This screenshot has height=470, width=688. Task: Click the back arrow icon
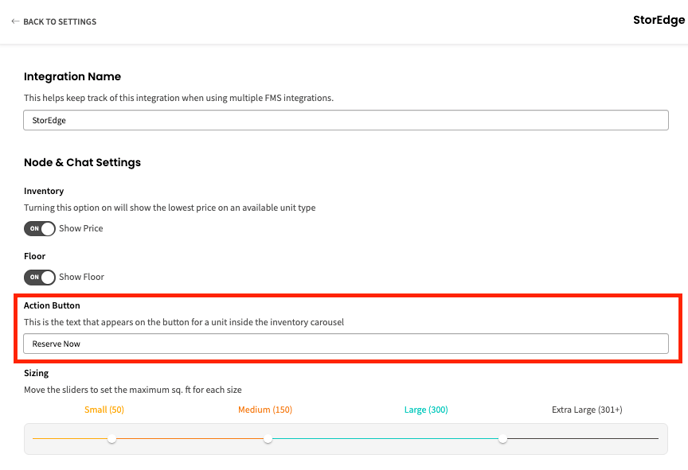pos(15,21)
